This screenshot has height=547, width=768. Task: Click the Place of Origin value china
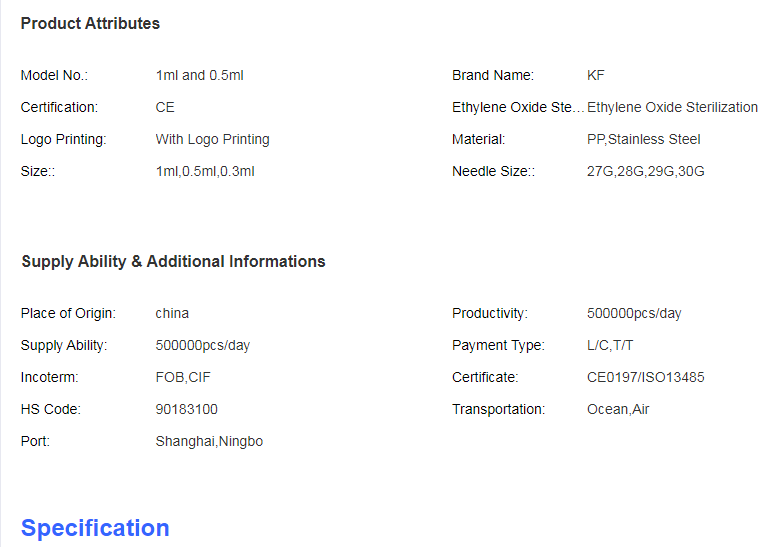click(172, 313)
